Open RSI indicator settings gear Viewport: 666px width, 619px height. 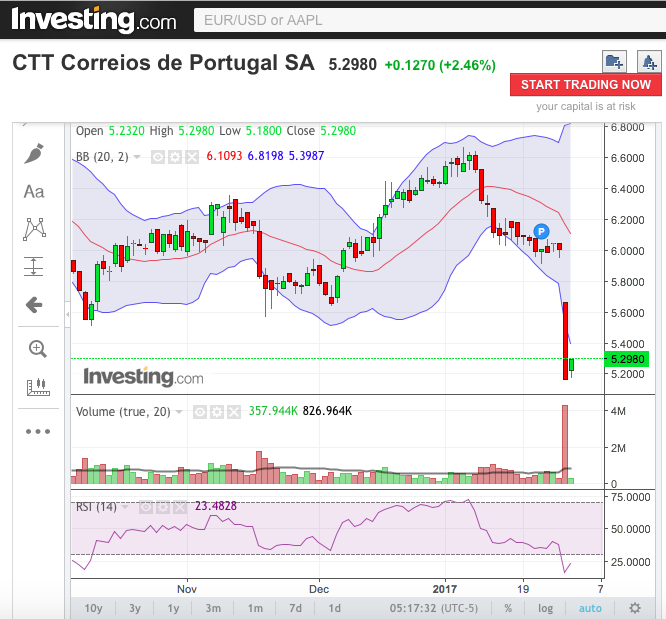click(x=163, y=507)
